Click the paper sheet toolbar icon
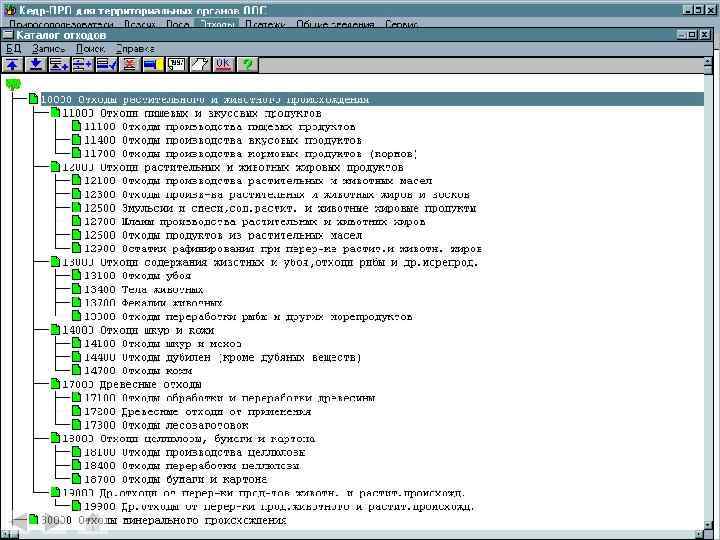 200,65
